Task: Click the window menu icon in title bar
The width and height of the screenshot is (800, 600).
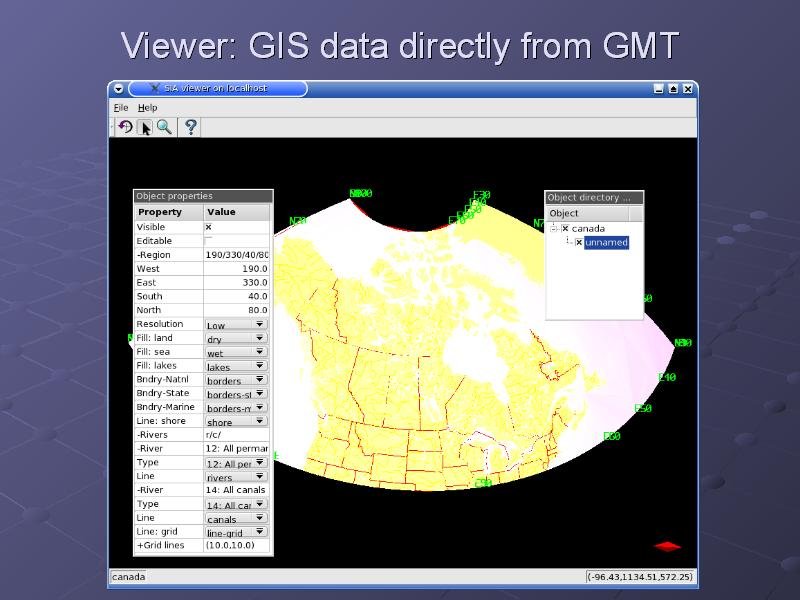Action: [x=118, y=89]
